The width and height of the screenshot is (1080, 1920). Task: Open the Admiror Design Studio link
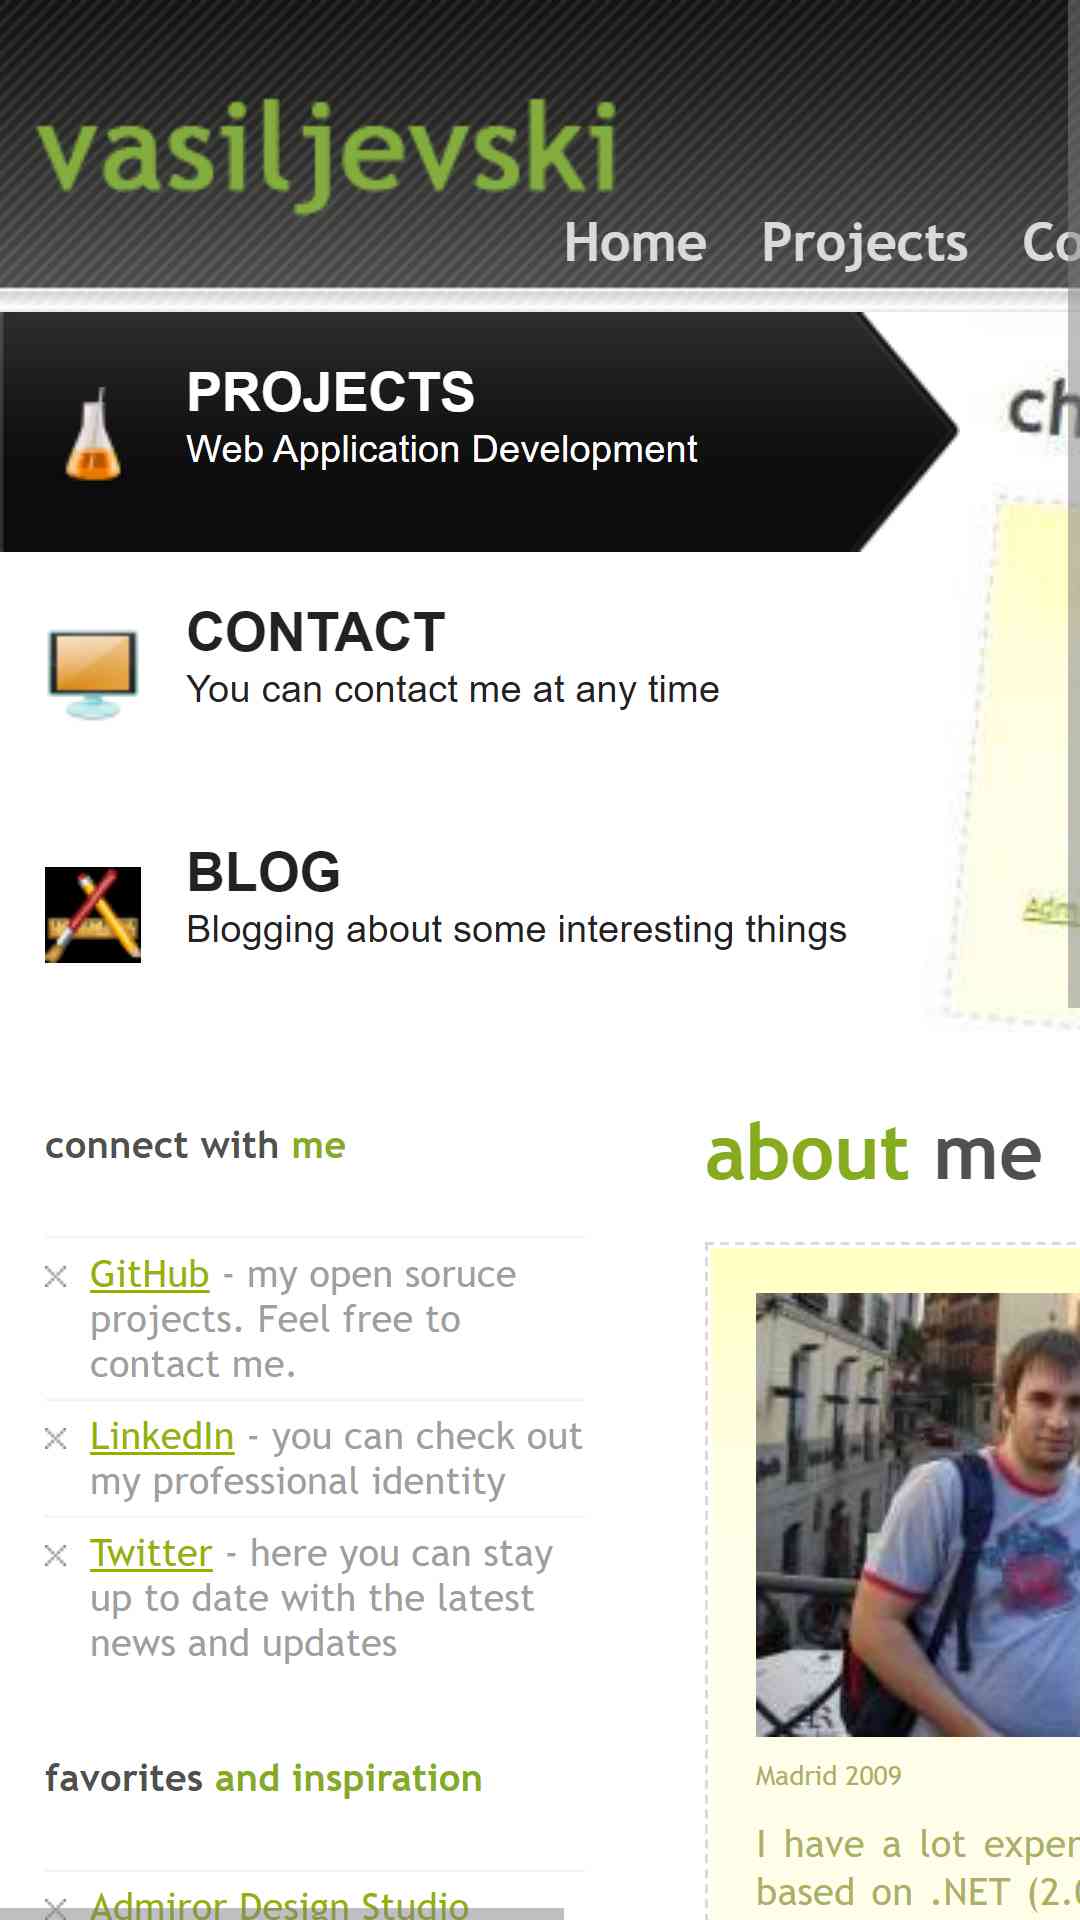pos(279,1905)
